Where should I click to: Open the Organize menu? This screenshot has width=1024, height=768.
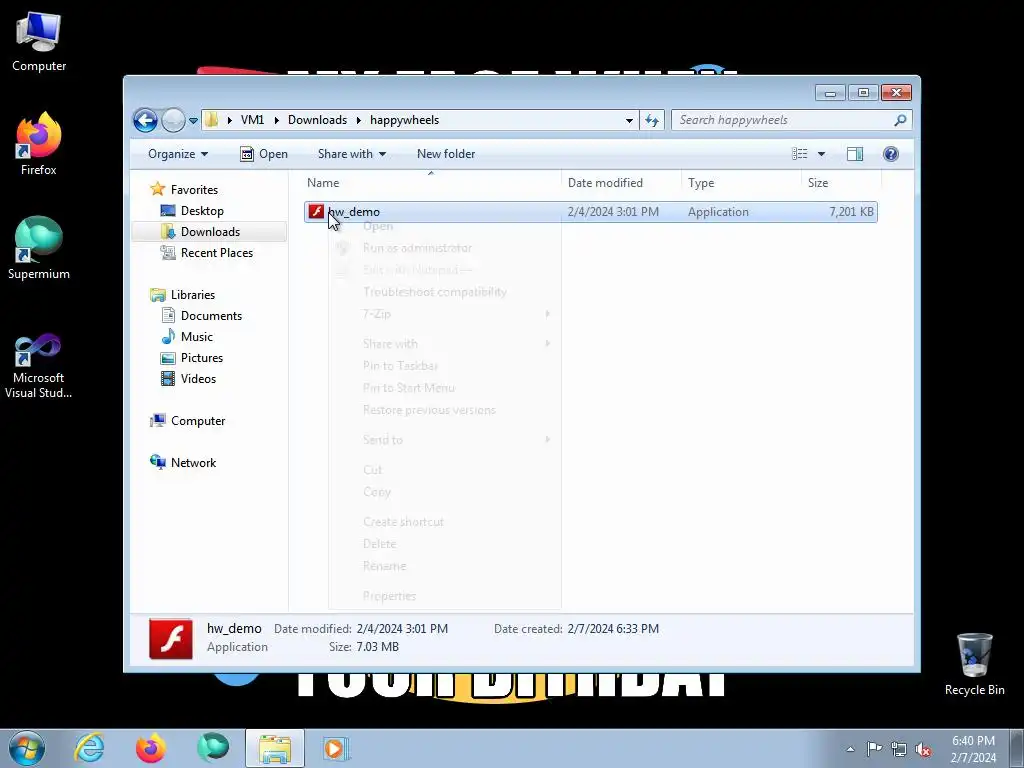pyautogui.click(x=178, y=154)
